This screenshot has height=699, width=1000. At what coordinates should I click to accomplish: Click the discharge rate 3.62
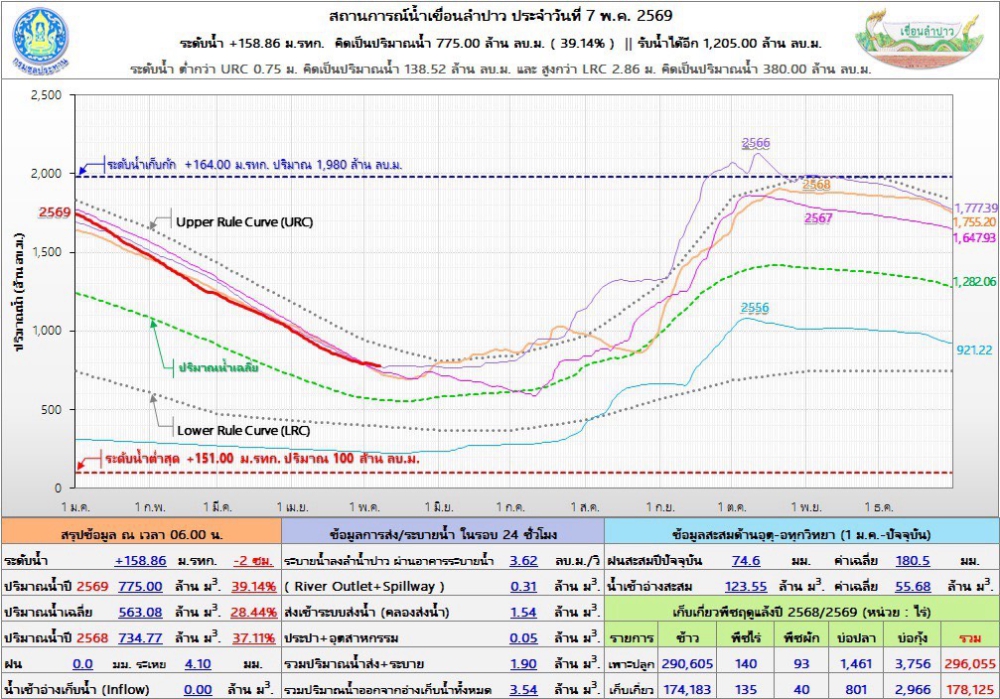(x=524, y=561)
